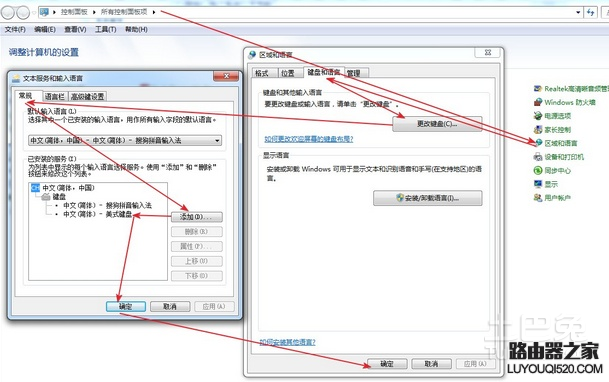The height and width of the screenshot is (382, 609).
Task: Open the Realtek HD audio manager icon
Action: [538, 89]
